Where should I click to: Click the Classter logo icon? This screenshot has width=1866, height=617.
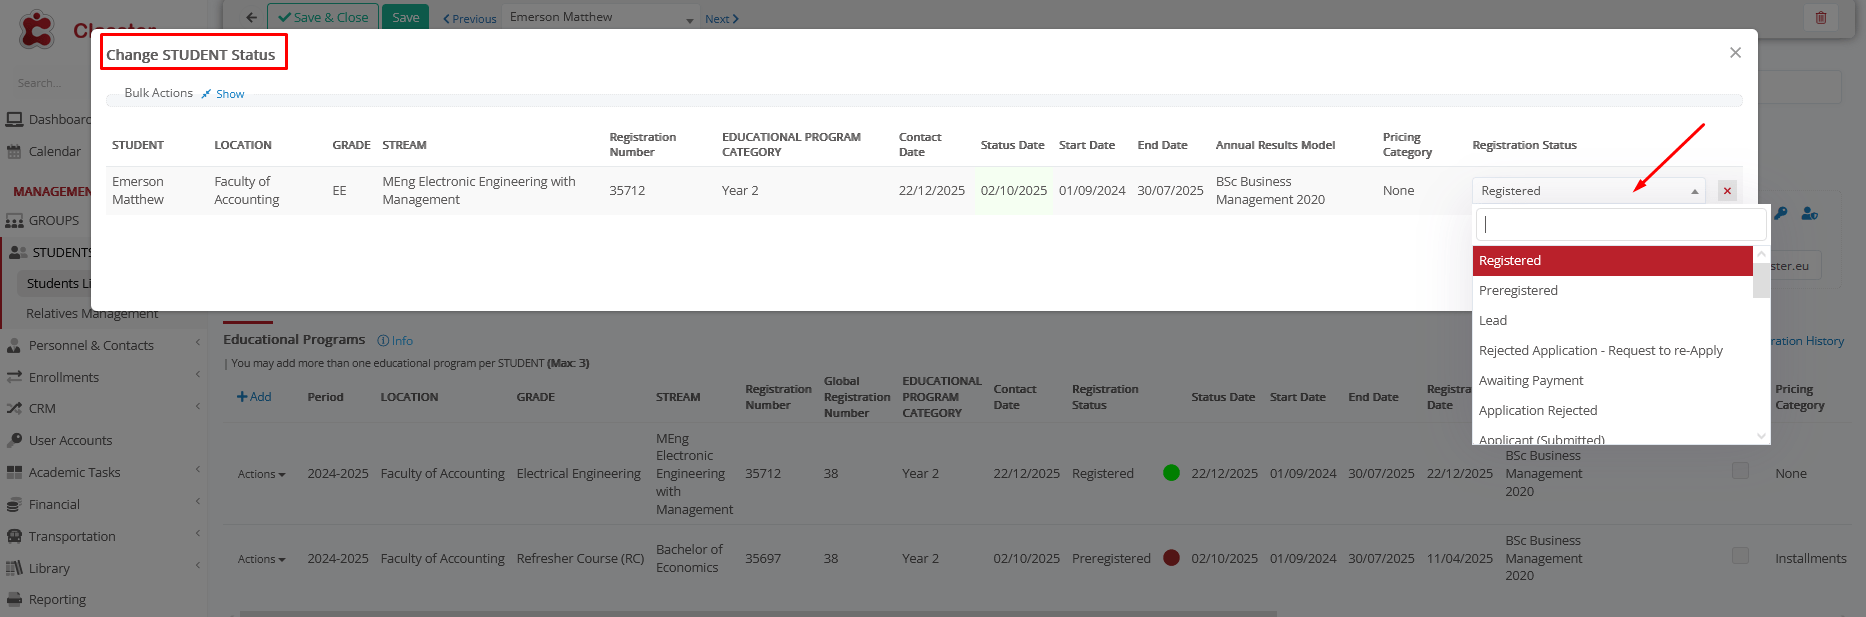pyautogui.click(x=37, y=29)
